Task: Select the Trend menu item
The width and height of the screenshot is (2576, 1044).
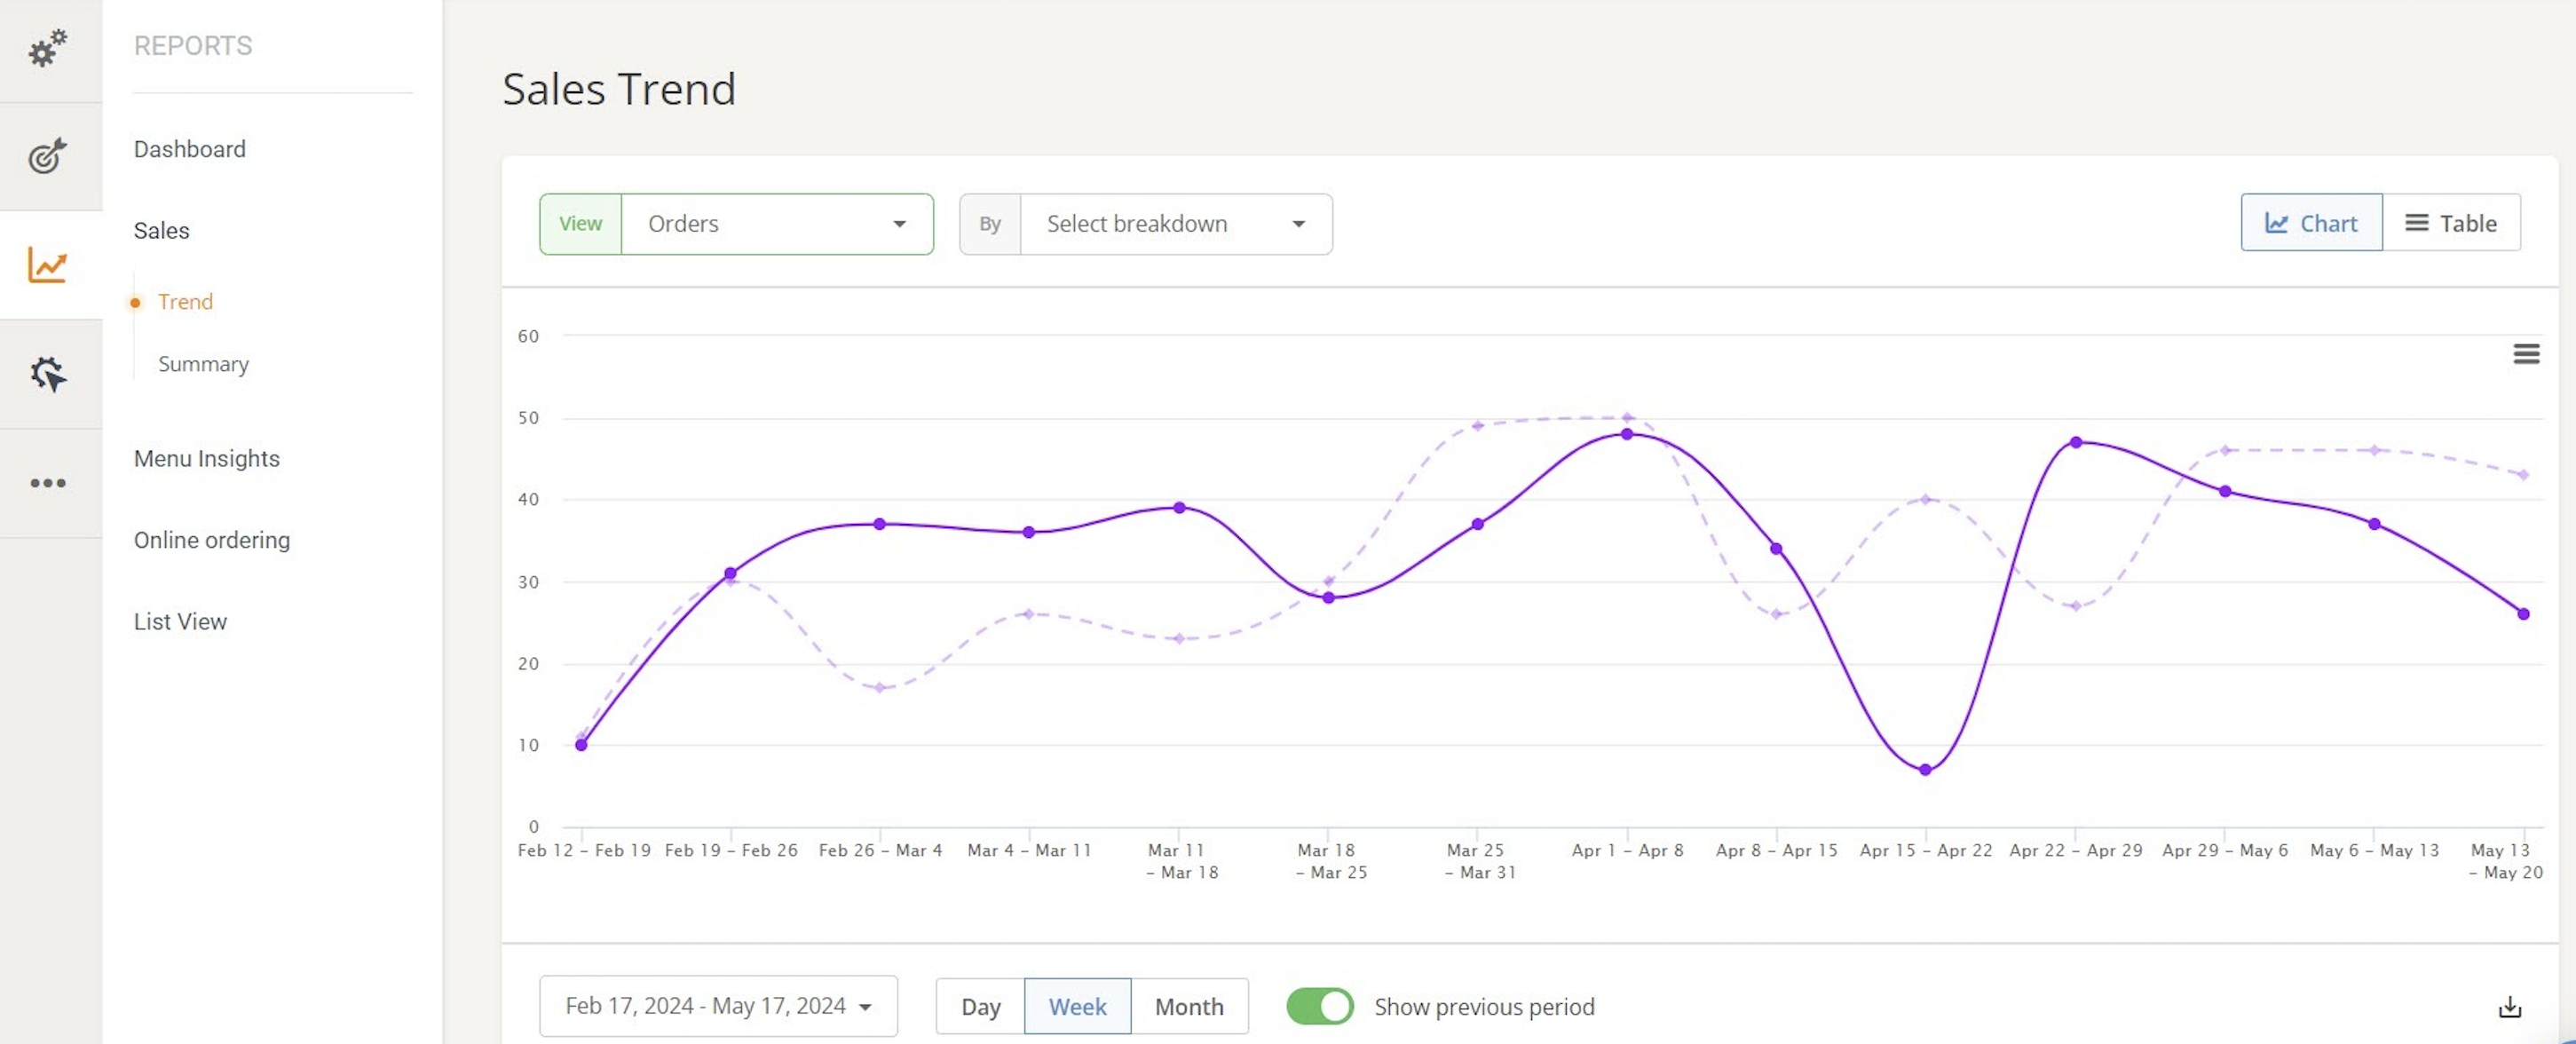Action: pyautogui.click(x=185, y=301)
